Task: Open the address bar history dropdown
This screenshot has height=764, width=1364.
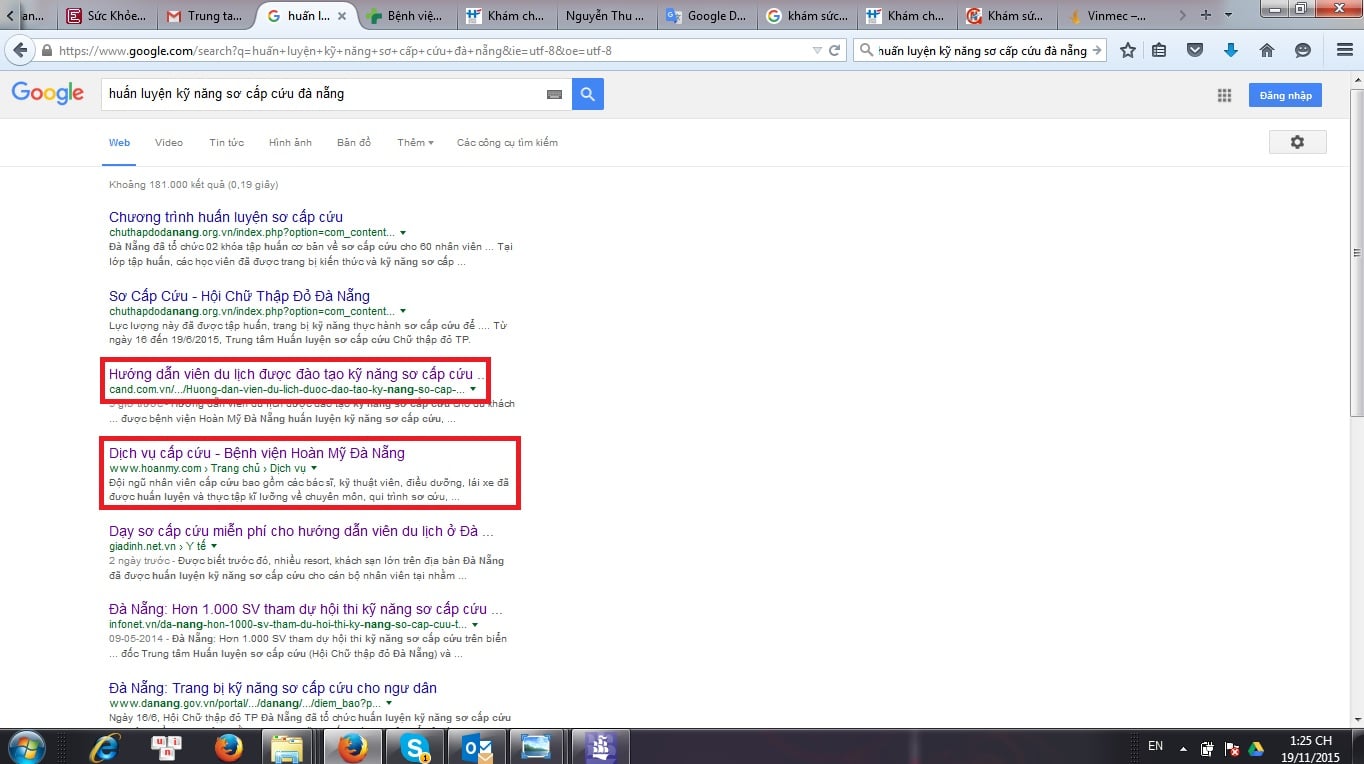Action: pos(818,50)
